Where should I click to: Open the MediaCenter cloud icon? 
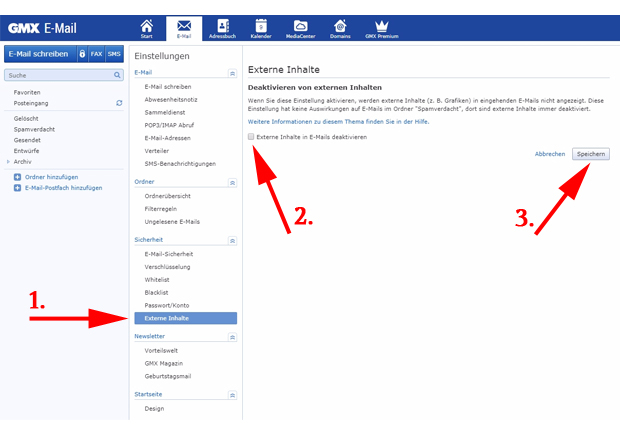301,27
